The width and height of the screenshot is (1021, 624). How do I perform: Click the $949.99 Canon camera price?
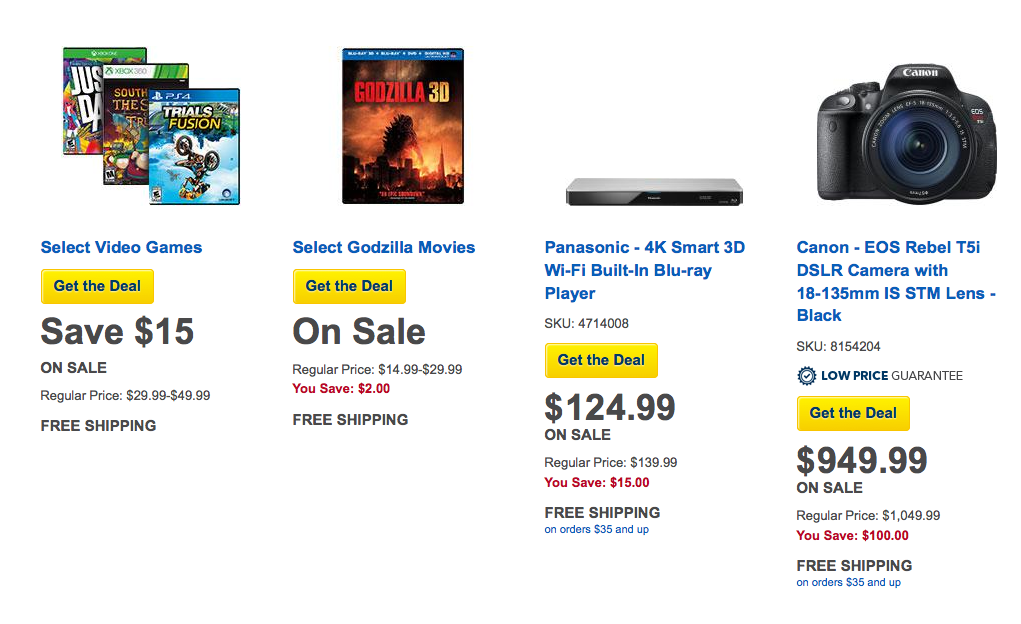(x=862, y=461)
